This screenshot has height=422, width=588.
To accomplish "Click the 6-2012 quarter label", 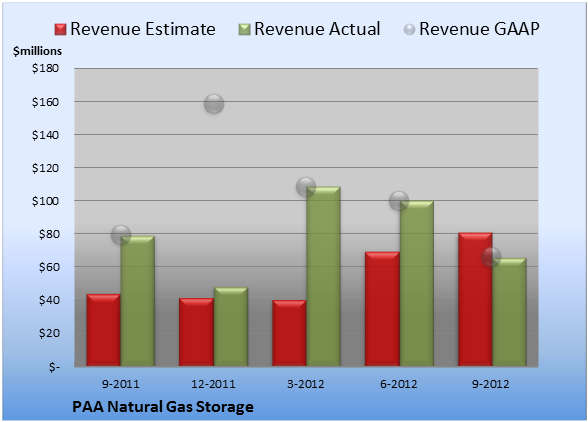I will coord(399,384).
